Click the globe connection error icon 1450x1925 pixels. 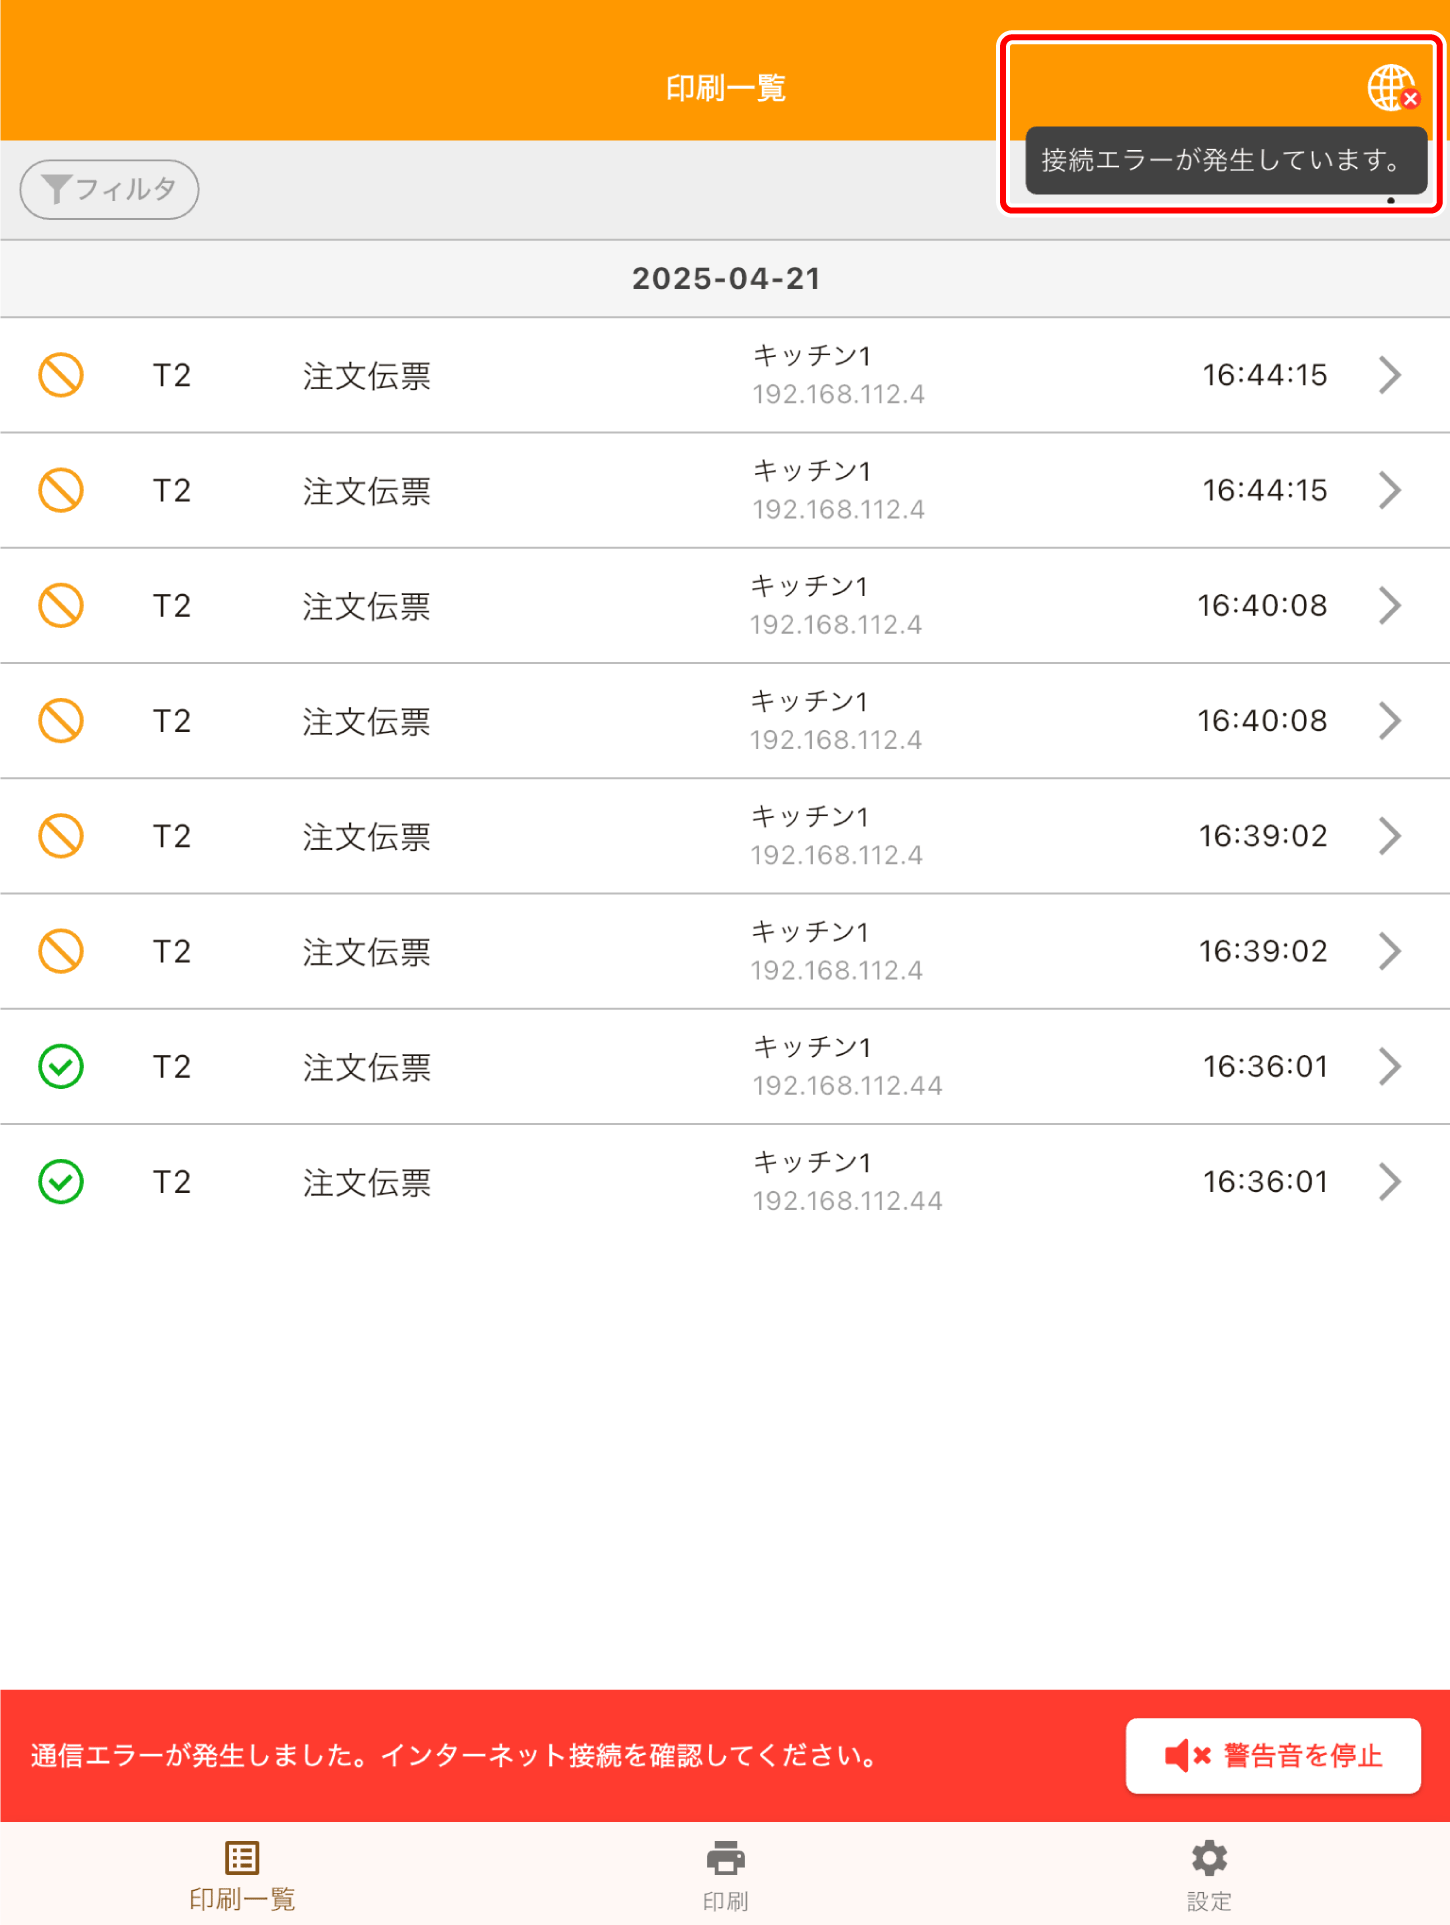click(x=1391, y=88)
